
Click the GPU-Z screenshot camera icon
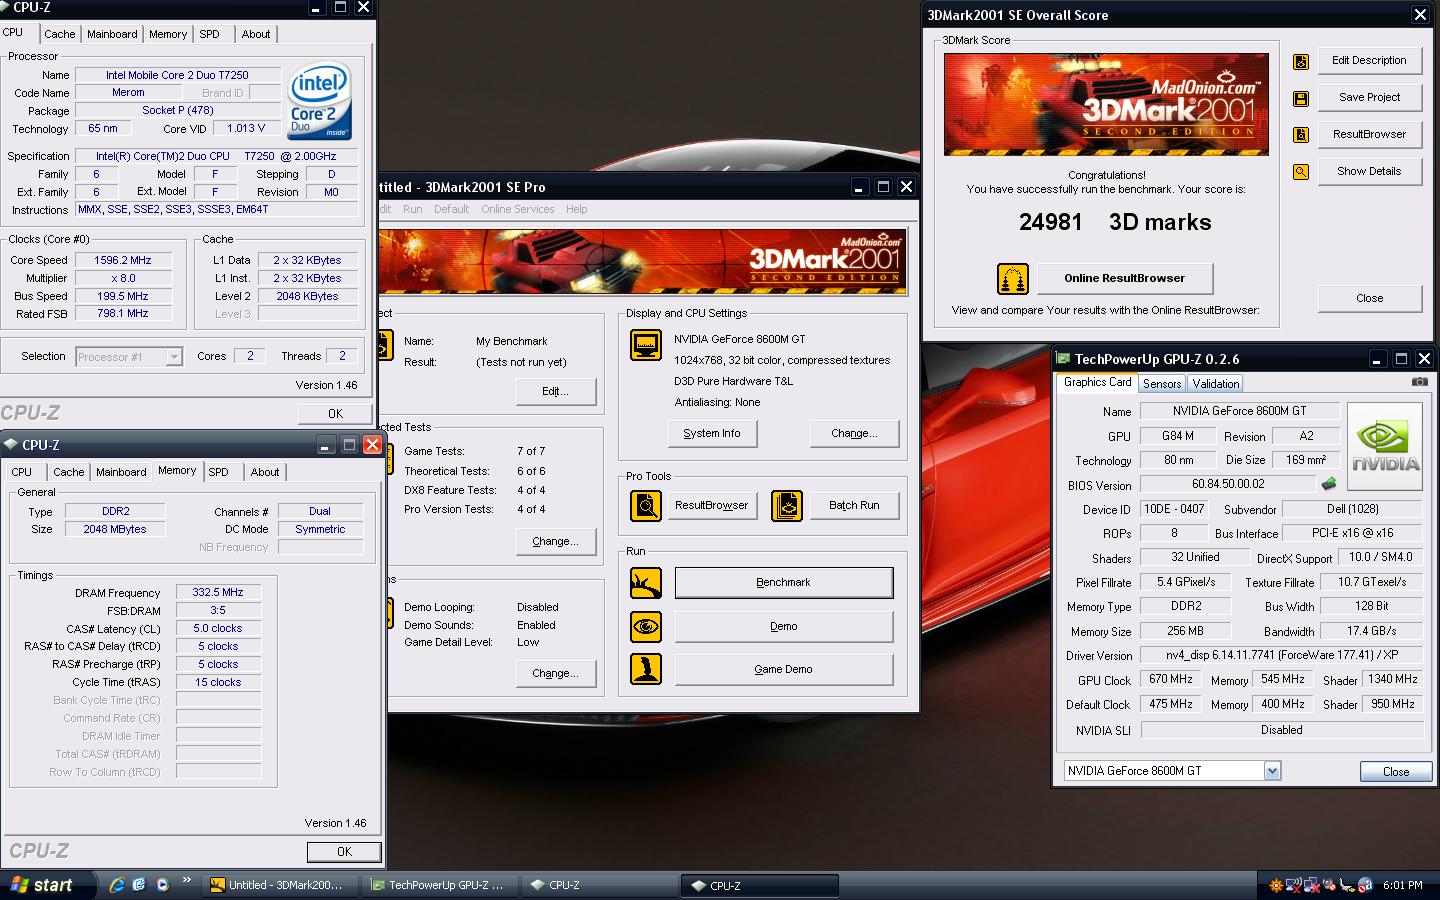click(x=1419, y=382)
